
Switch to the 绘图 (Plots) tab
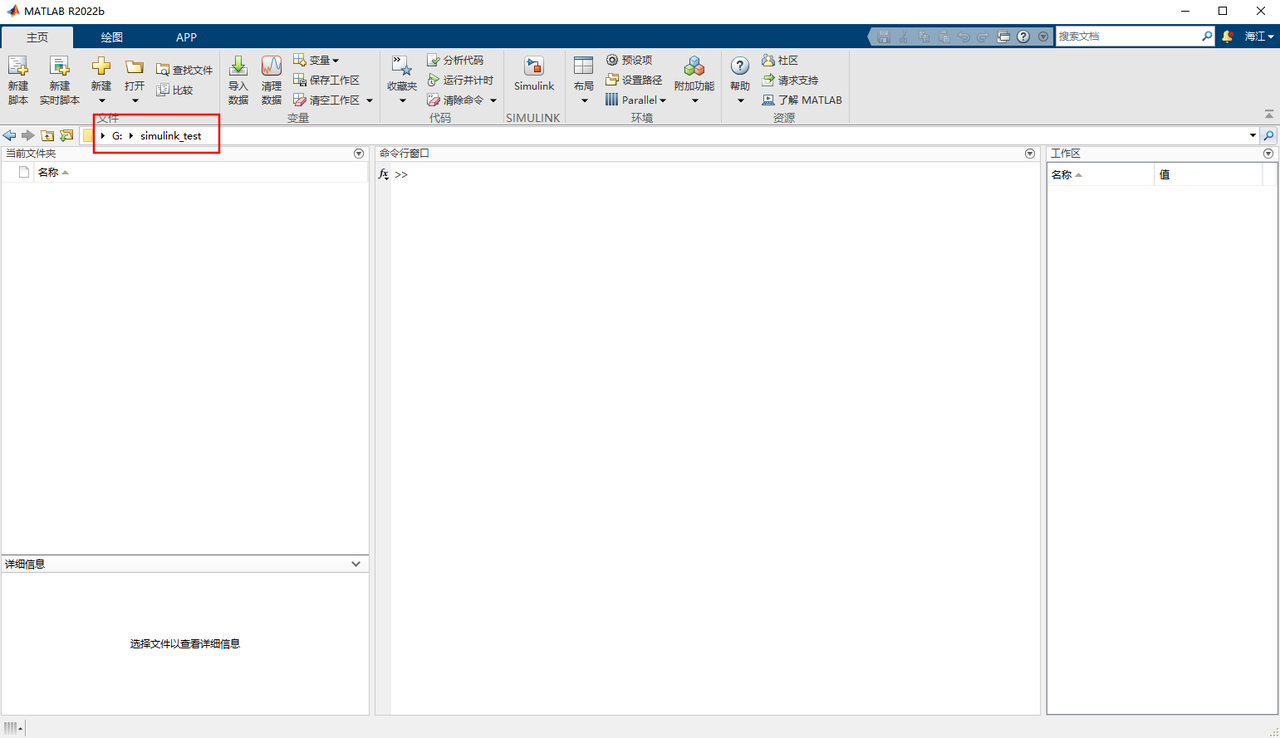(x=111, y=37)
